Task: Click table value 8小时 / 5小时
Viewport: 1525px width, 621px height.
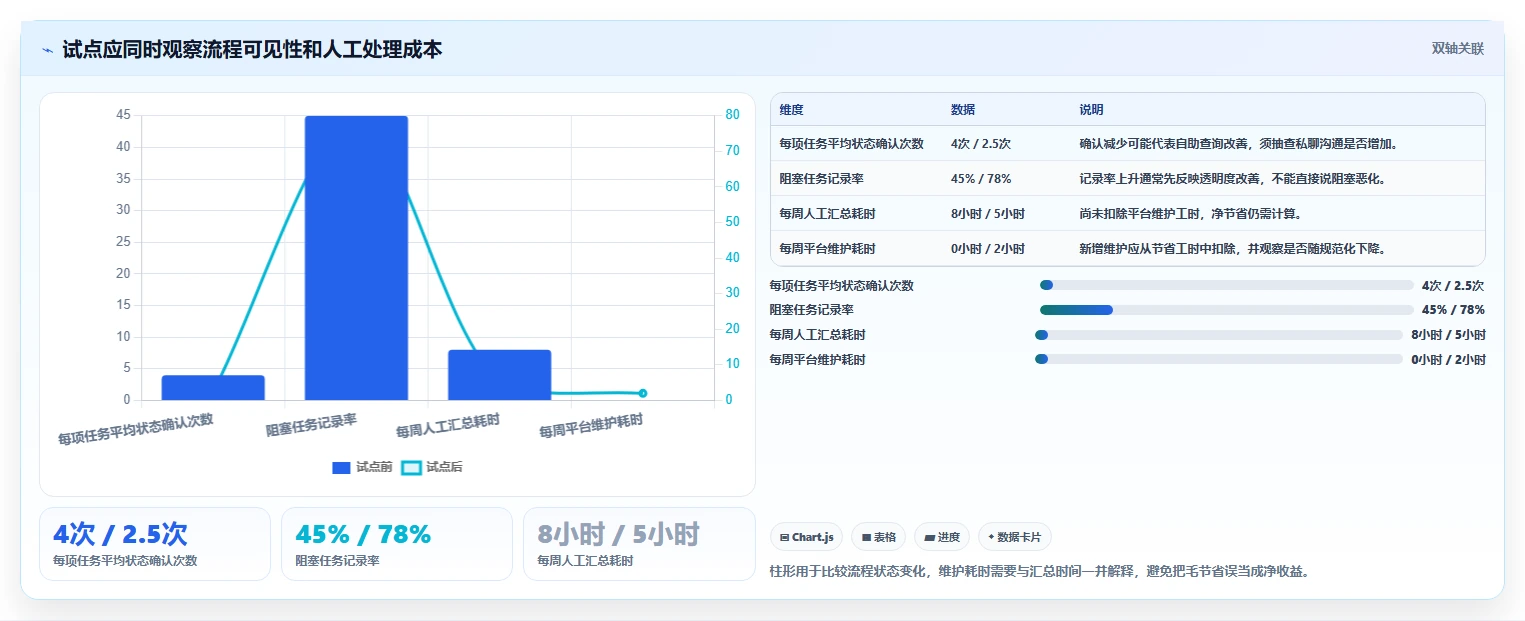Action: [x=988, y=214]
